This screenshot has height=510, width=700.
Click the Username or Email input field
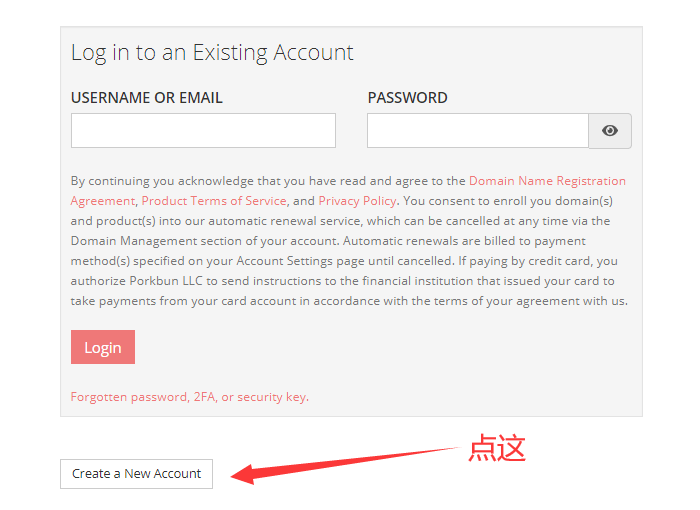point(203,131)
